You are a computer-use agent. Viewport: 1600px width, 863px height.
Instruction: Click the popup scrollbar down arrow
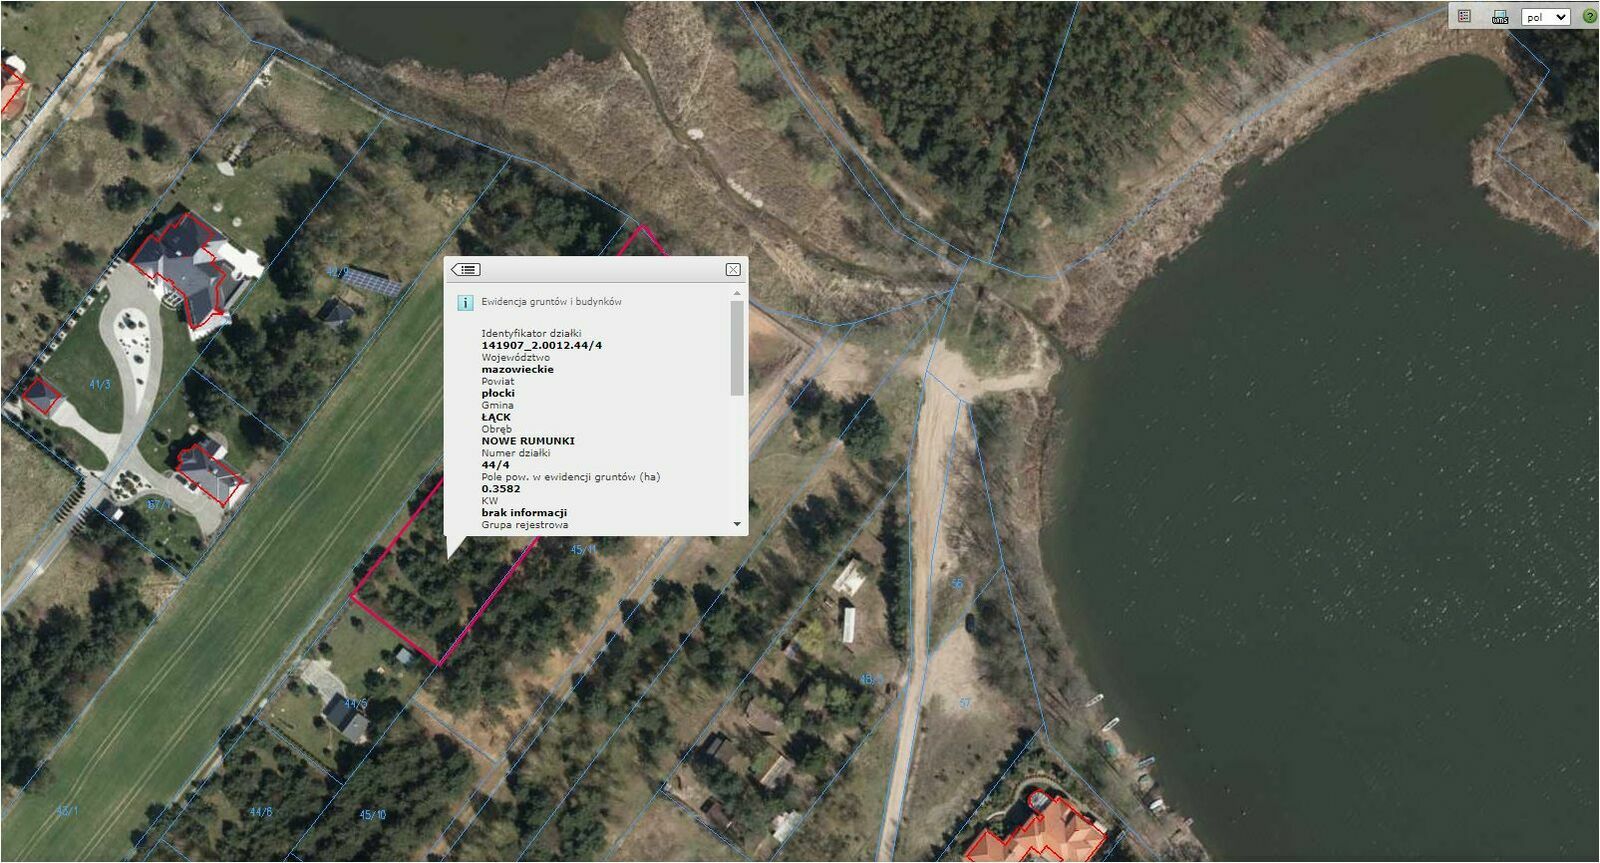point(737,524)
